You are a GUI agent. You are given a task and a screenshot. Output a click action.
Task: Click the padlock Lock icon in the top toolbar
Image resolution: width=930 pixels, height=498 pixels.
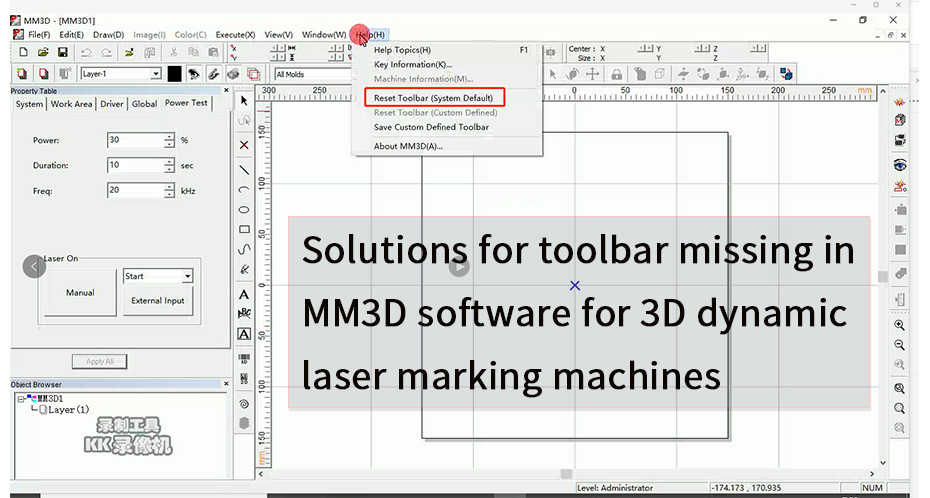(617, 74)
